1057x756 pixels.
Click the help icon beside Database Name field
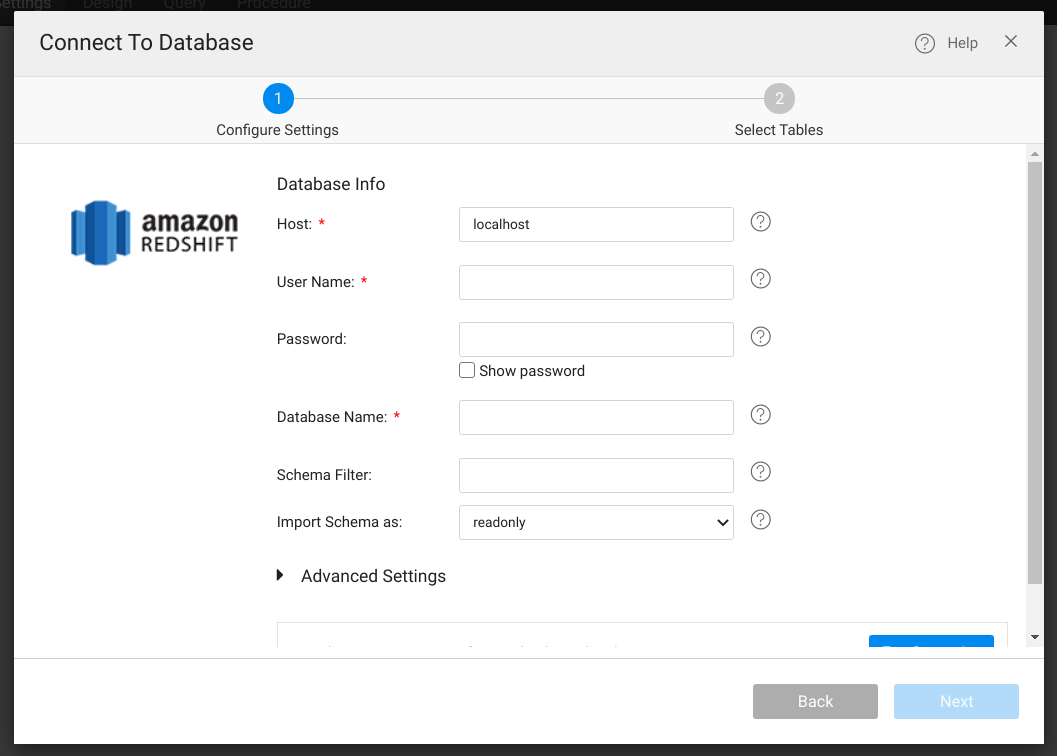(760, 414)
